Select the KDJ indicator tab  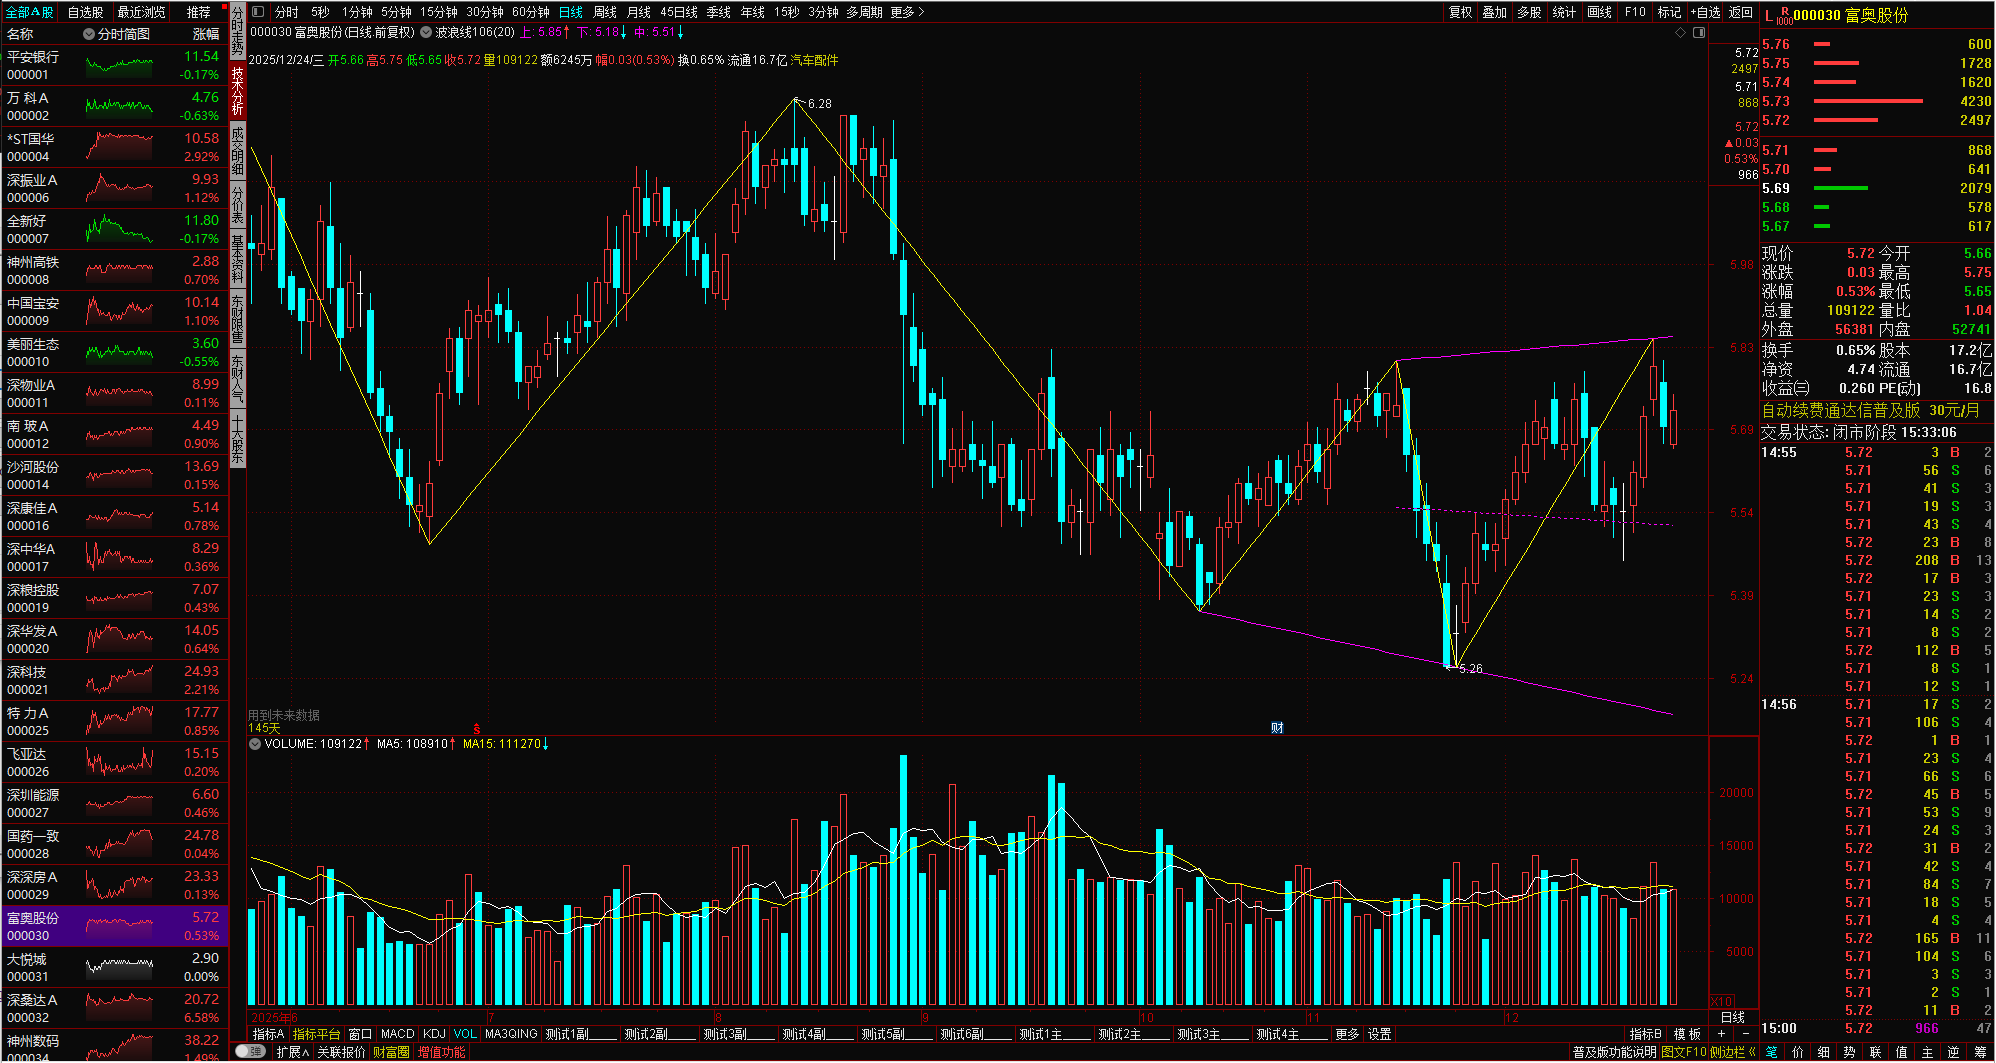coord(434,1034)
